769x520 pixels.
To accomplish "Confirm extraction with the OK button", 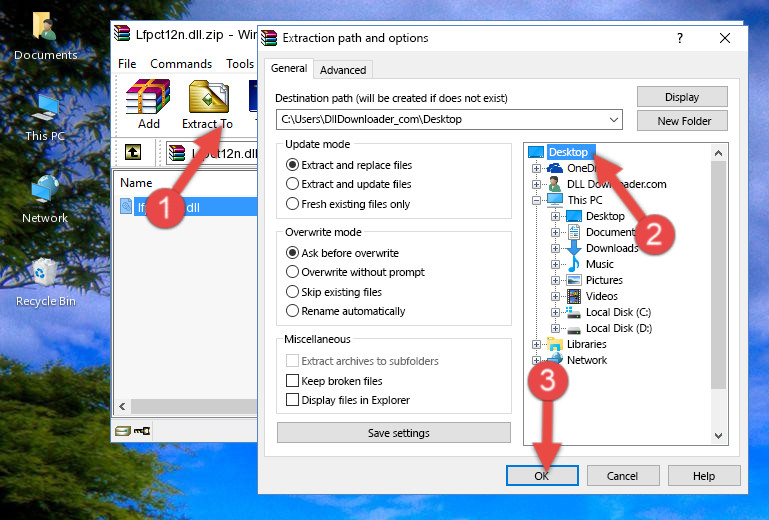I will (542, 476).
